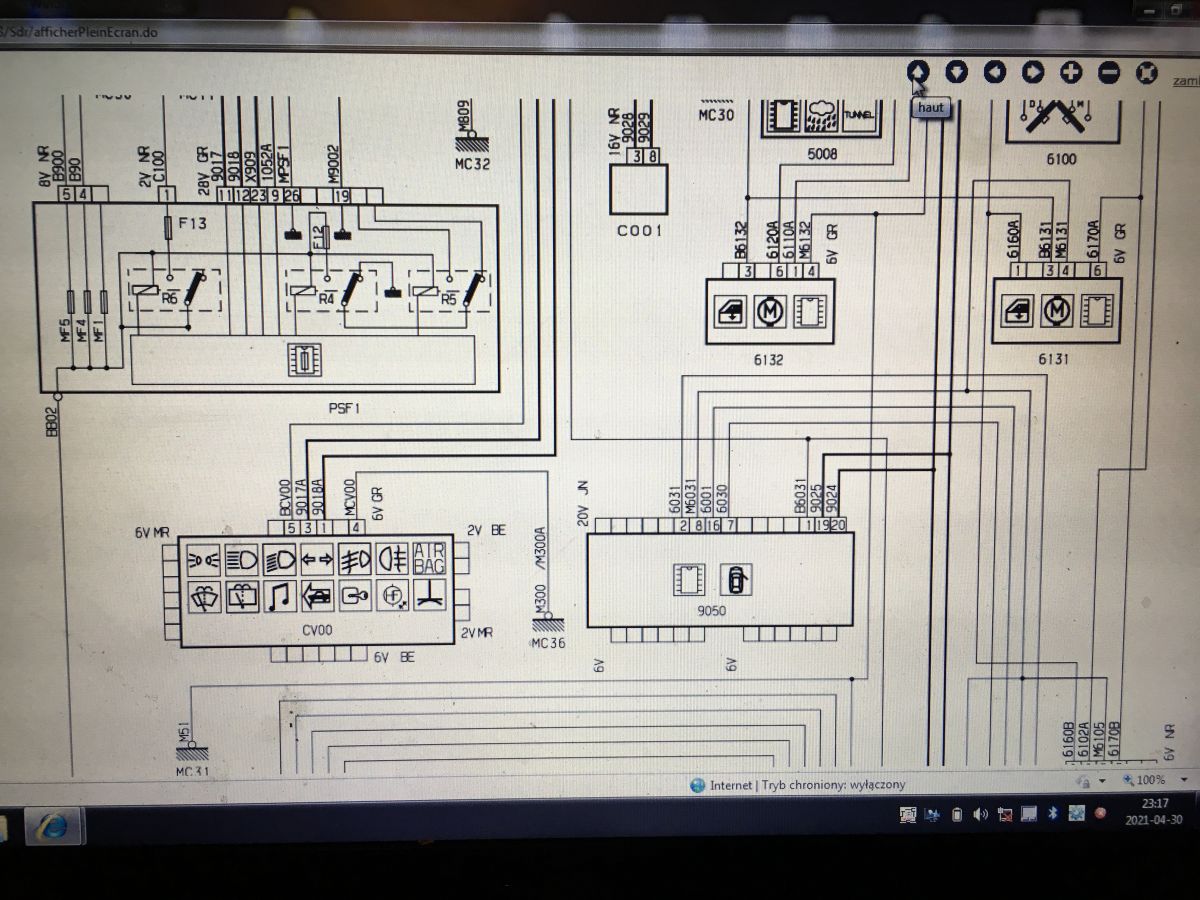Click the Internet protected mode status text
This screenshot has width=1200, height=900.
[807, 785]
